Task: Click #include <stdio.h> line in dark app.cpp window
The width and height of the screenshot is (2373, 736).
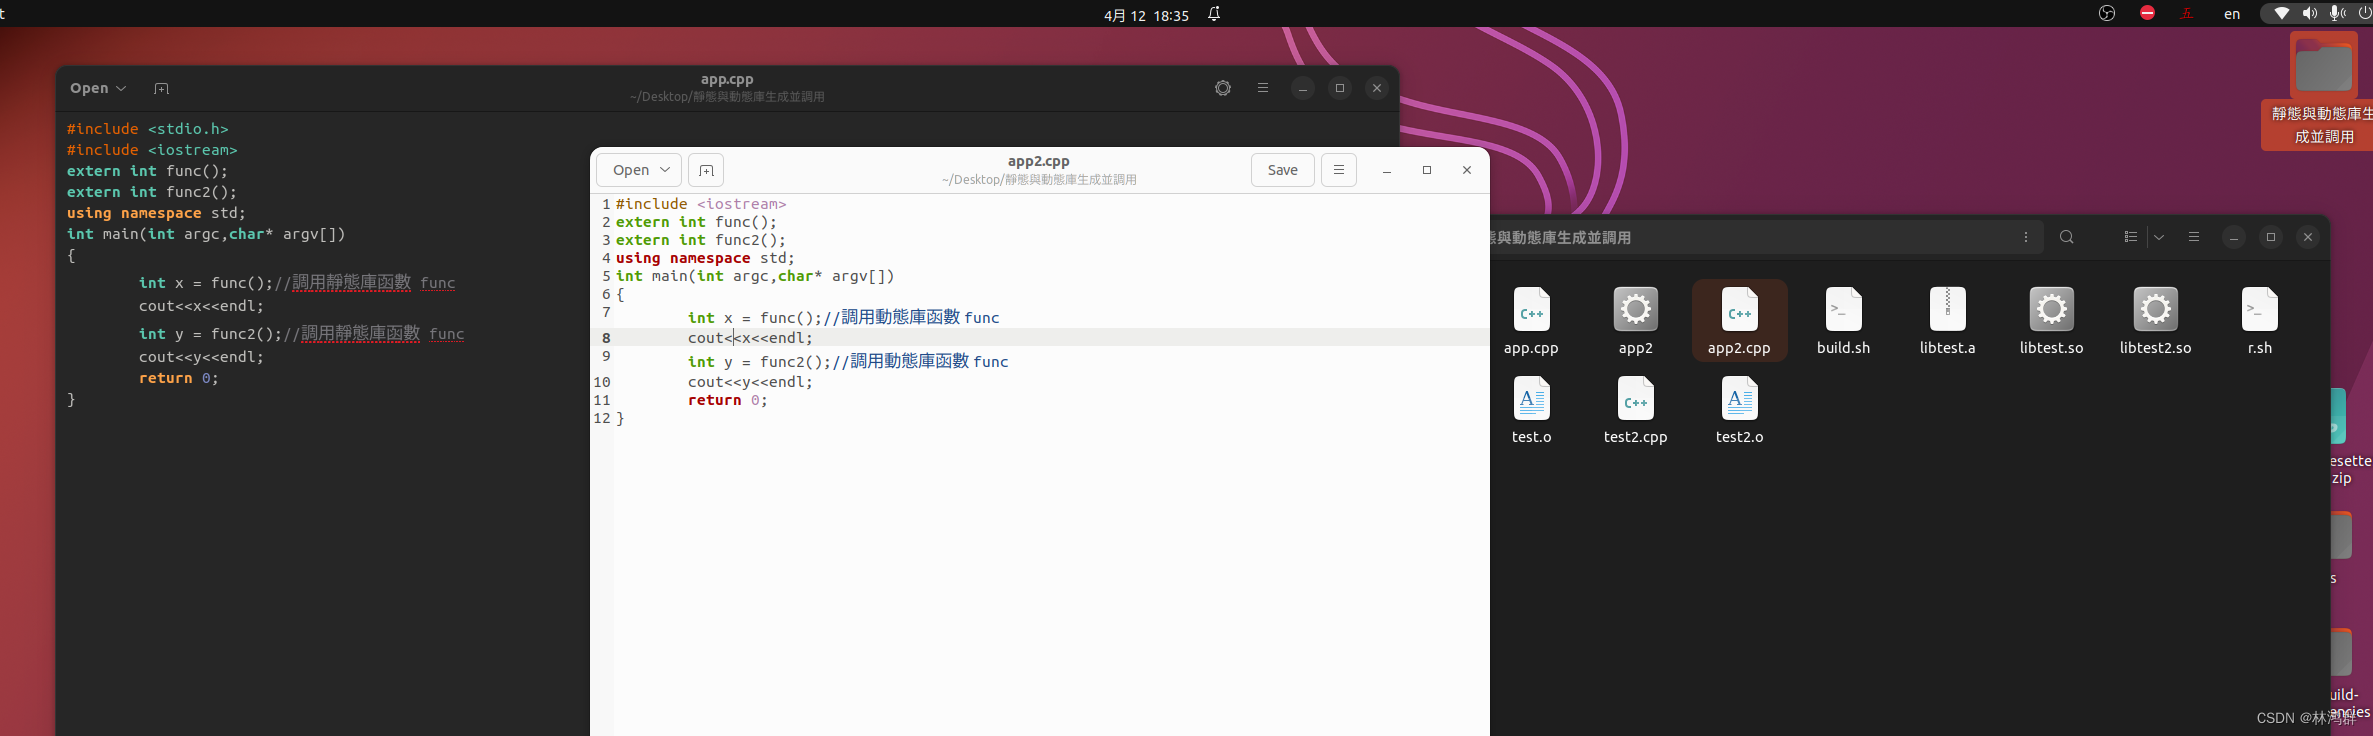Action: coord(148,129)
